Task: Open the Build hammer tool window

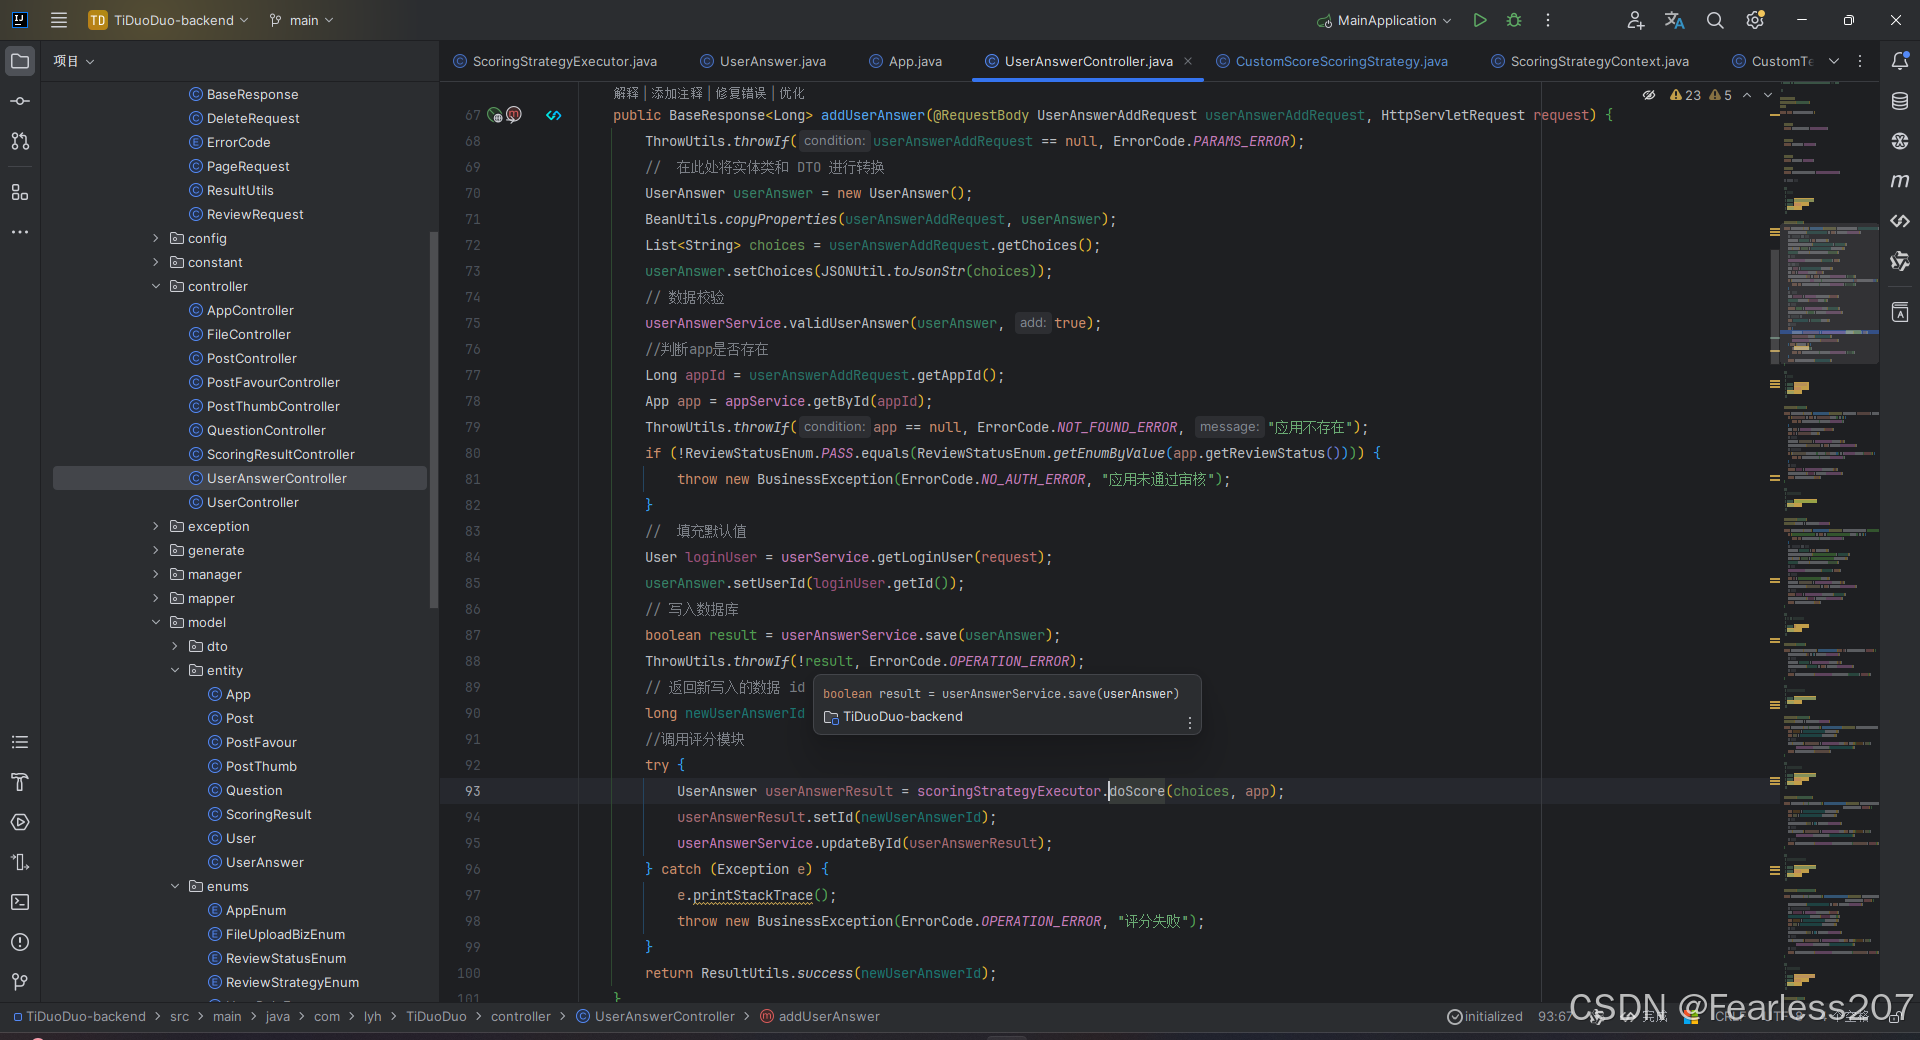Action: point(20,782)
